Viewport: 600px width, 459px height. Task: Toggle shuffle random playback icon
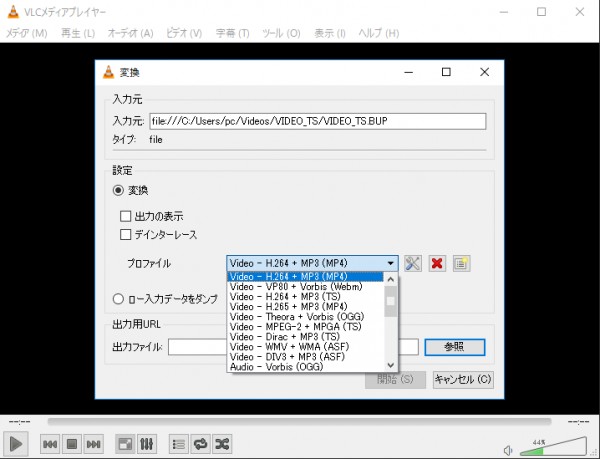pos(222,443)
